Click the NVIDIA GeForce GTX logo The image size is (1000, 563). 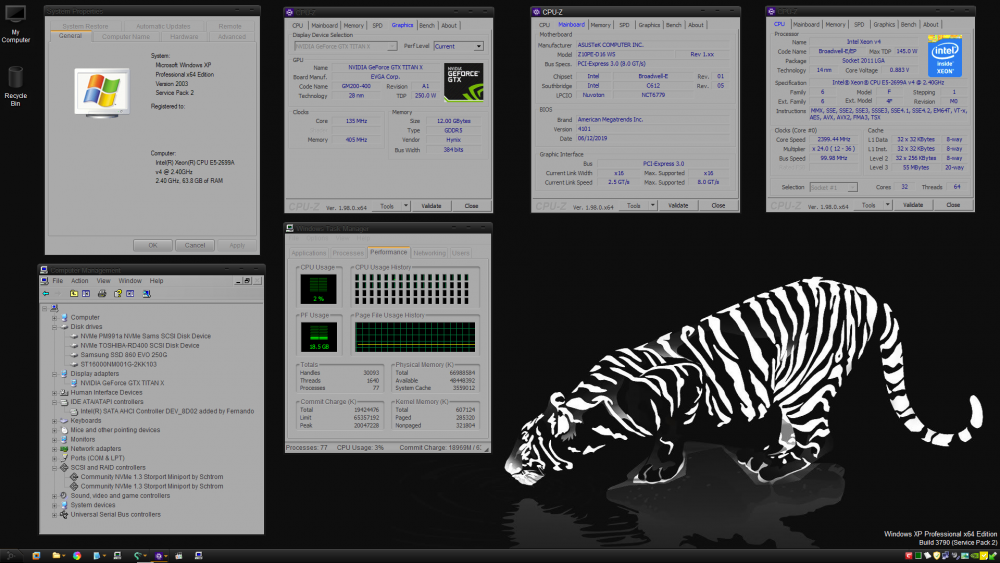[x=463, y=83]
